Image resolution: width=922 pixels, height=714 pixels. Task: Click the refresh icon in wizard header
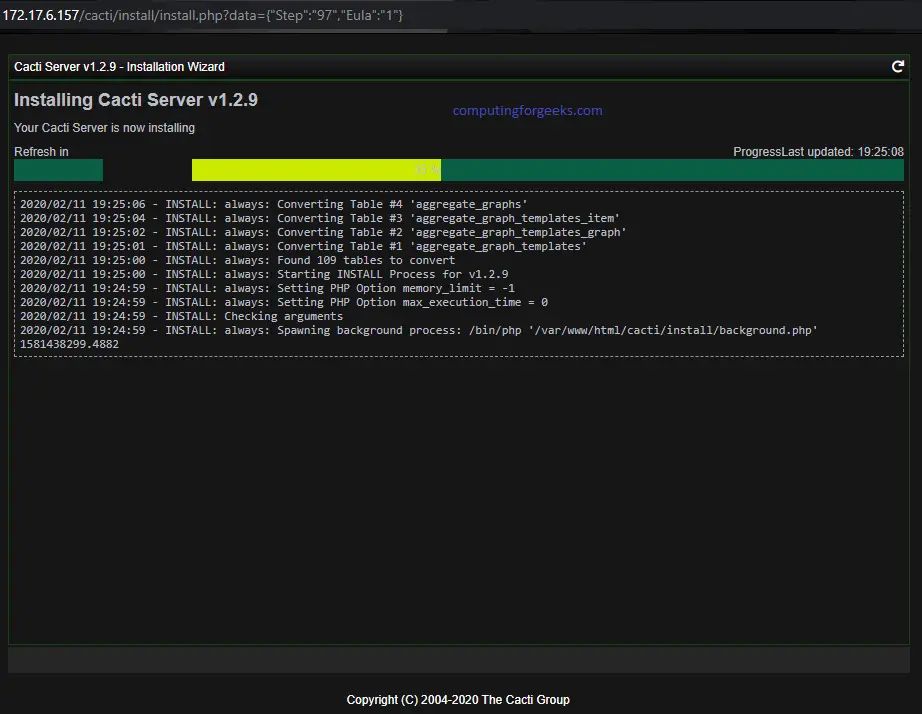[x=897, y=66]
